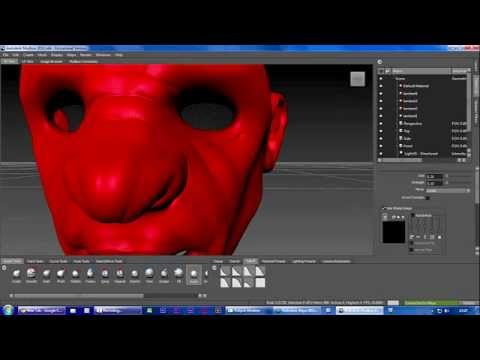Activate the Spray sculpt tool

point(105,275)
